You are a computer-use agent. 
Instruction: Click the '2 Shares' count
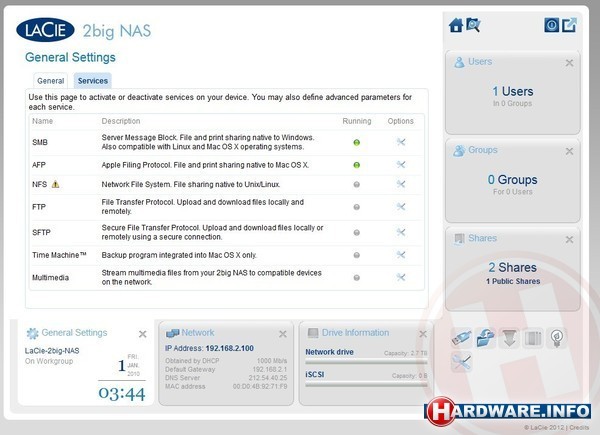coord(512,267)
